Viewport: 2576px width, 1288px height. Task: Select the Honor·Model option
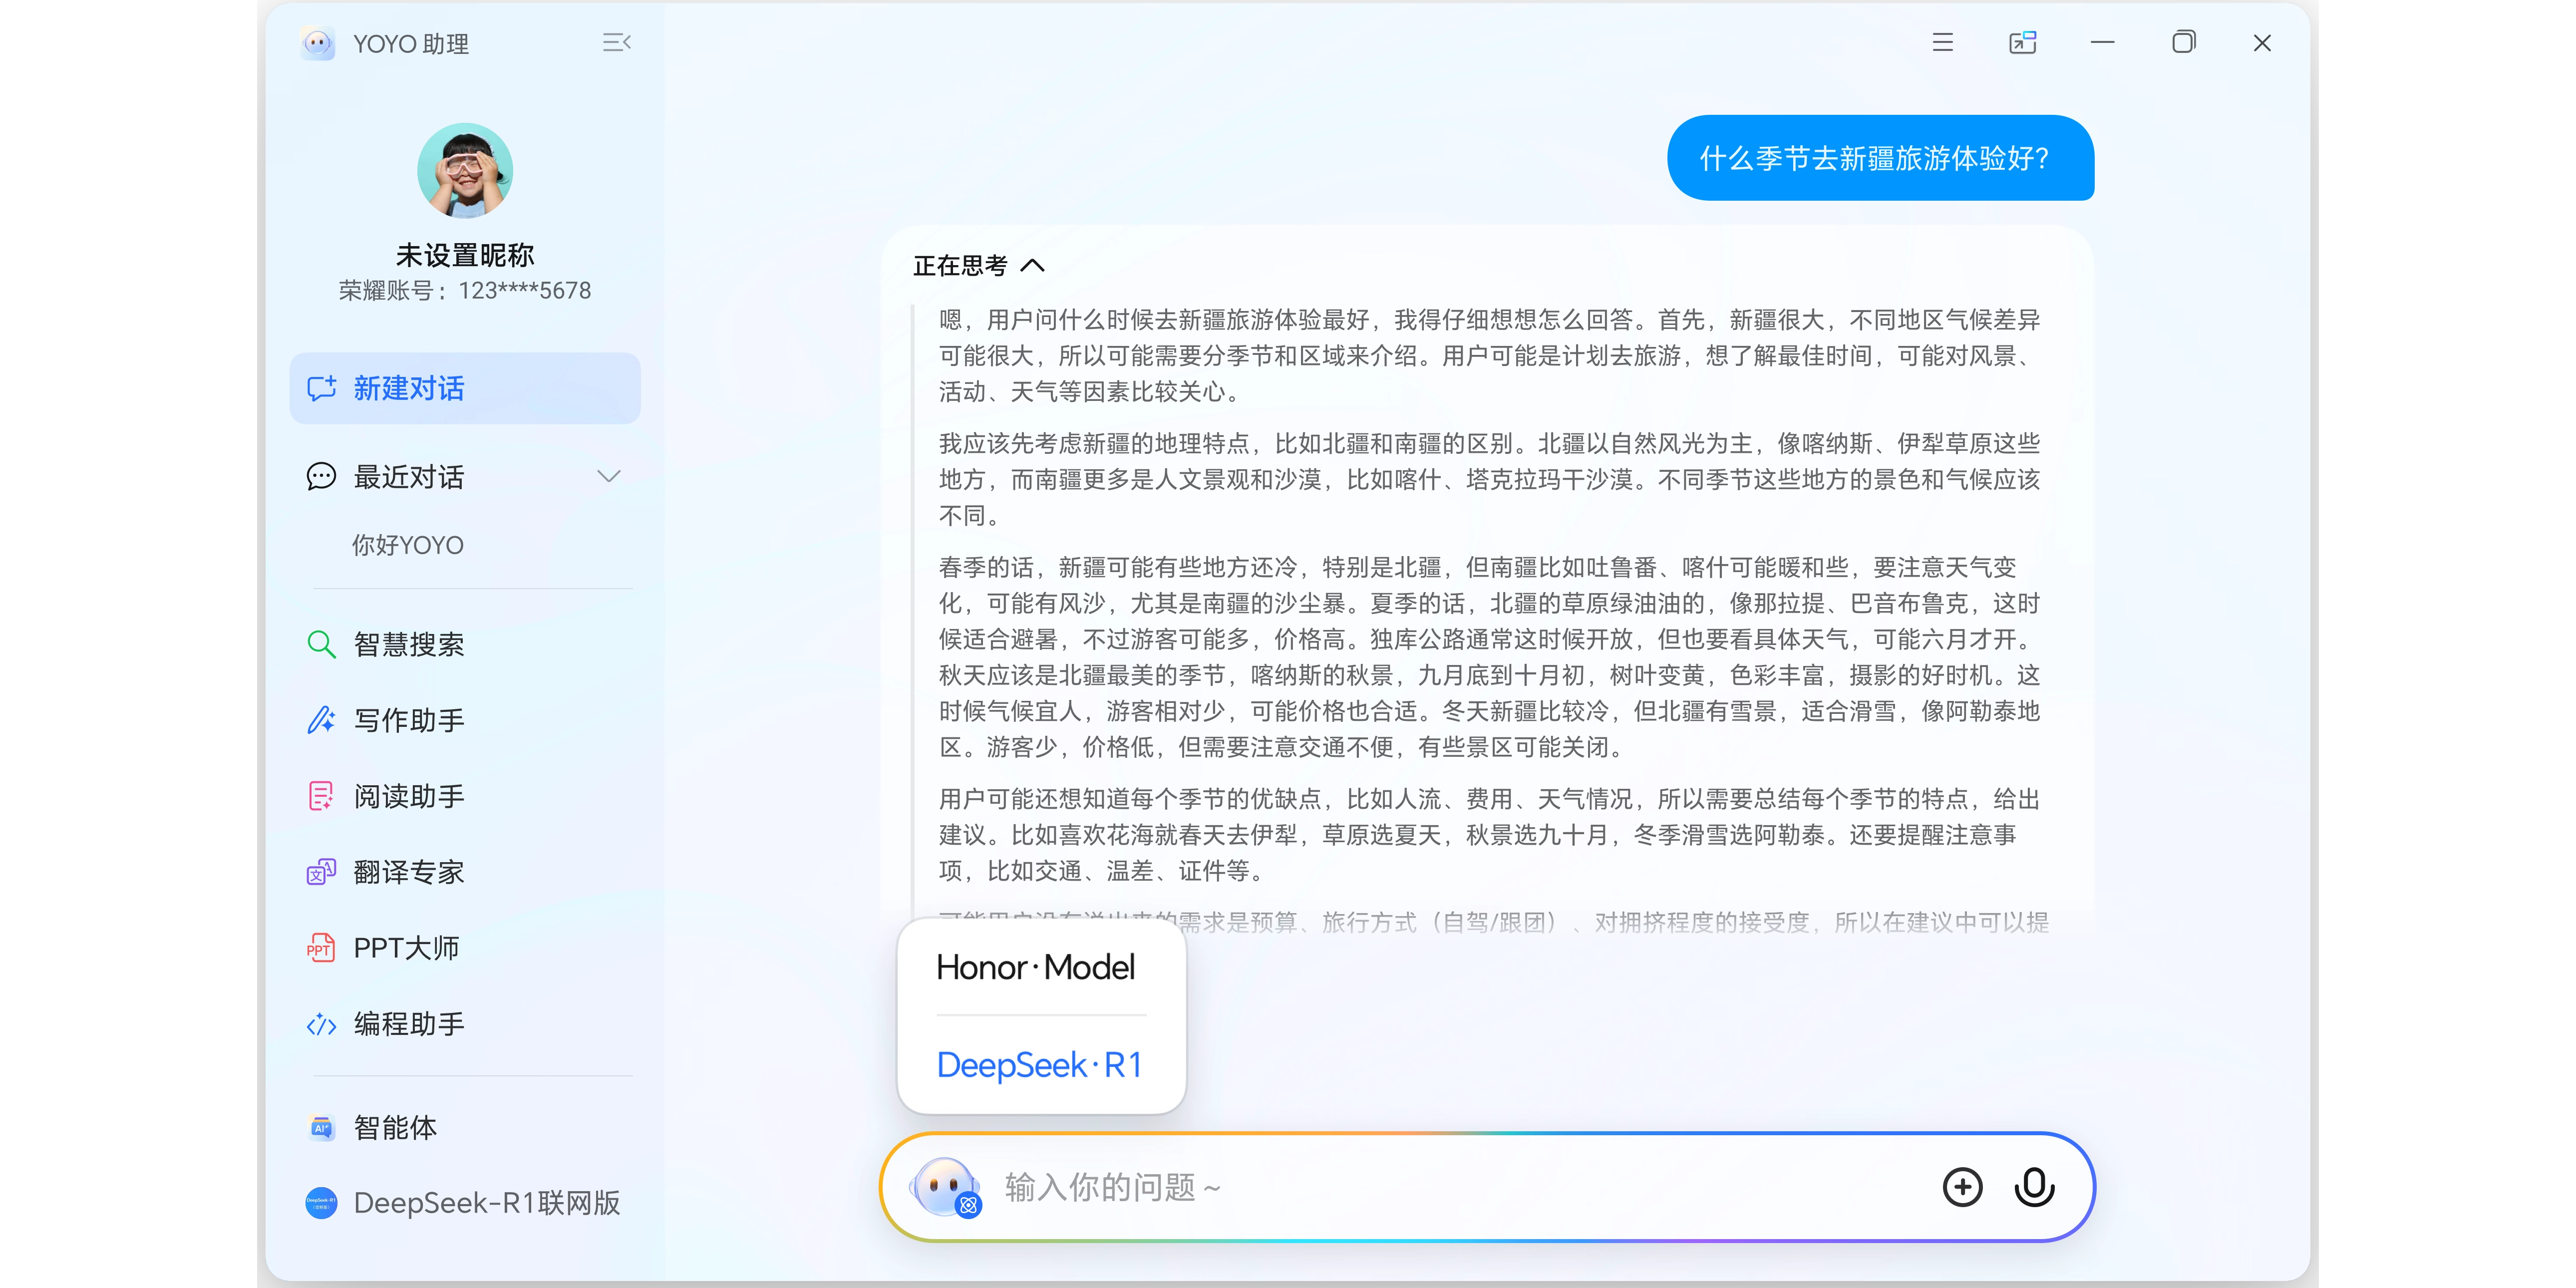(x=1035, y=967)
